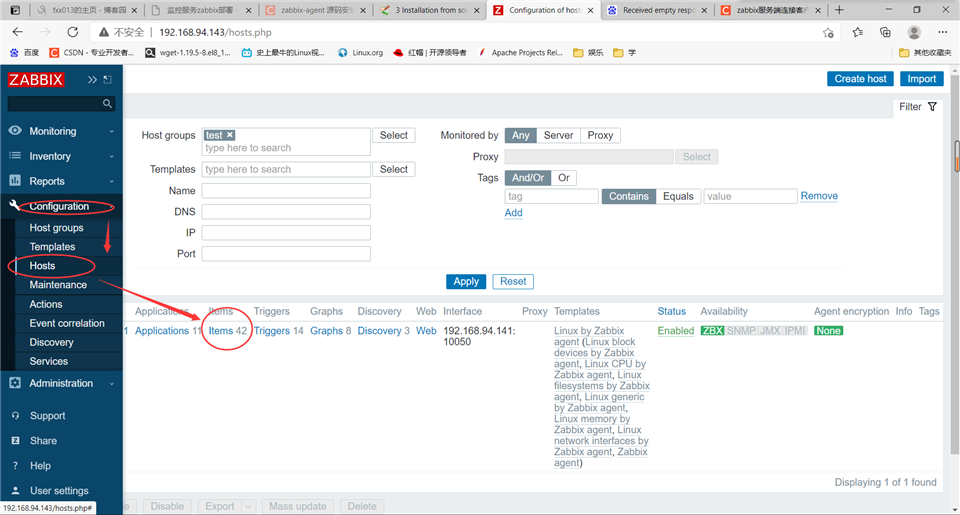Choose Contains tag operator
This screenshot has height=515, width=960.
click(x=629, y=196)
